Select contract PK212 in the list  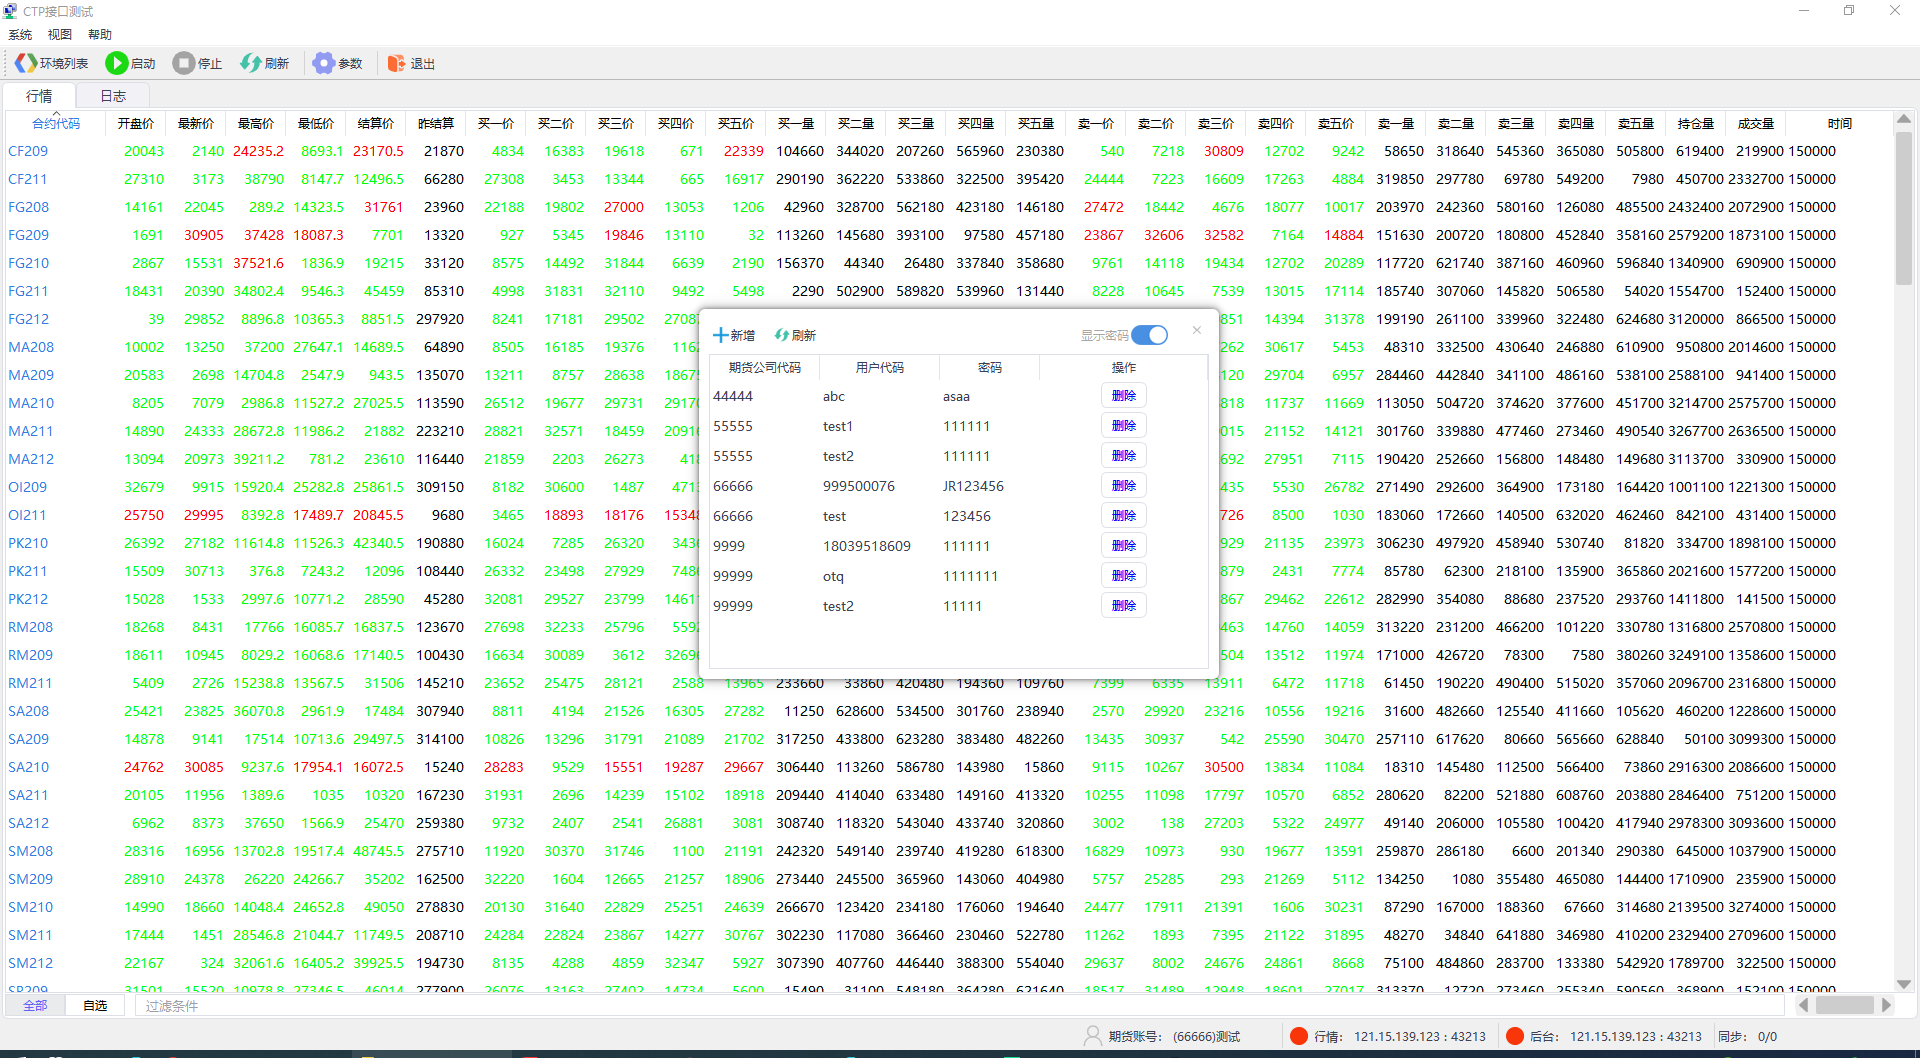(28, 599)
